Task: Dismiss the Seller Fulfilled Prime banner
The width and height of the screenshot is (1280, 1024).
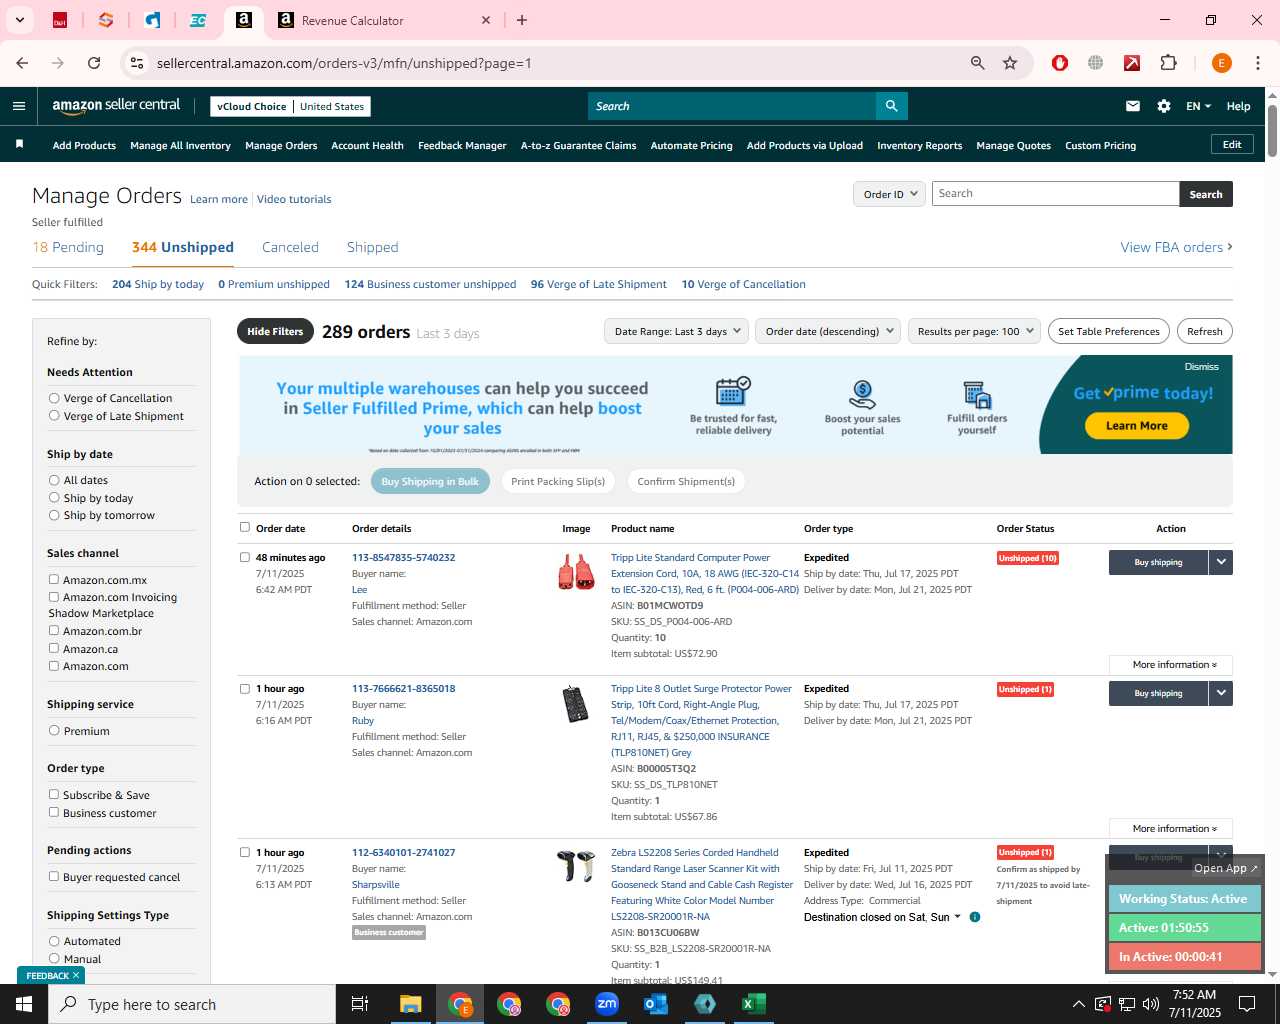Action: [x=1201, y=367]
